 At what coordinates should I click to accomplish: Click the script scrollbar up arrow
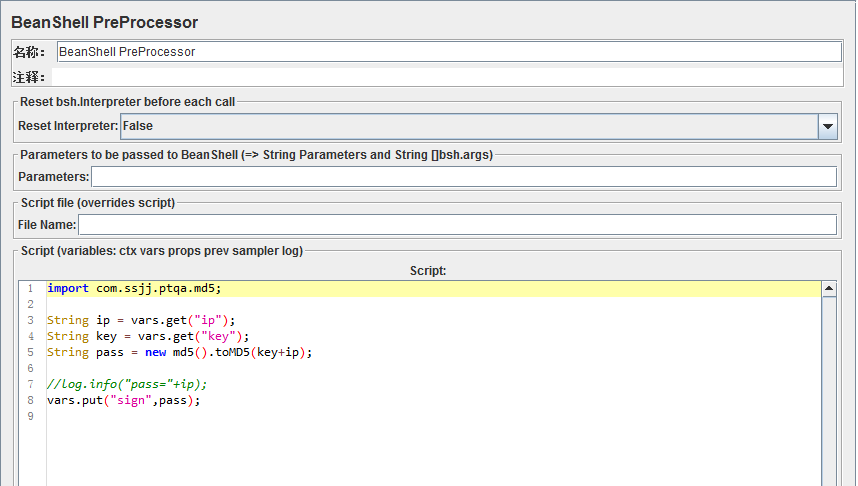coord(829,288)
